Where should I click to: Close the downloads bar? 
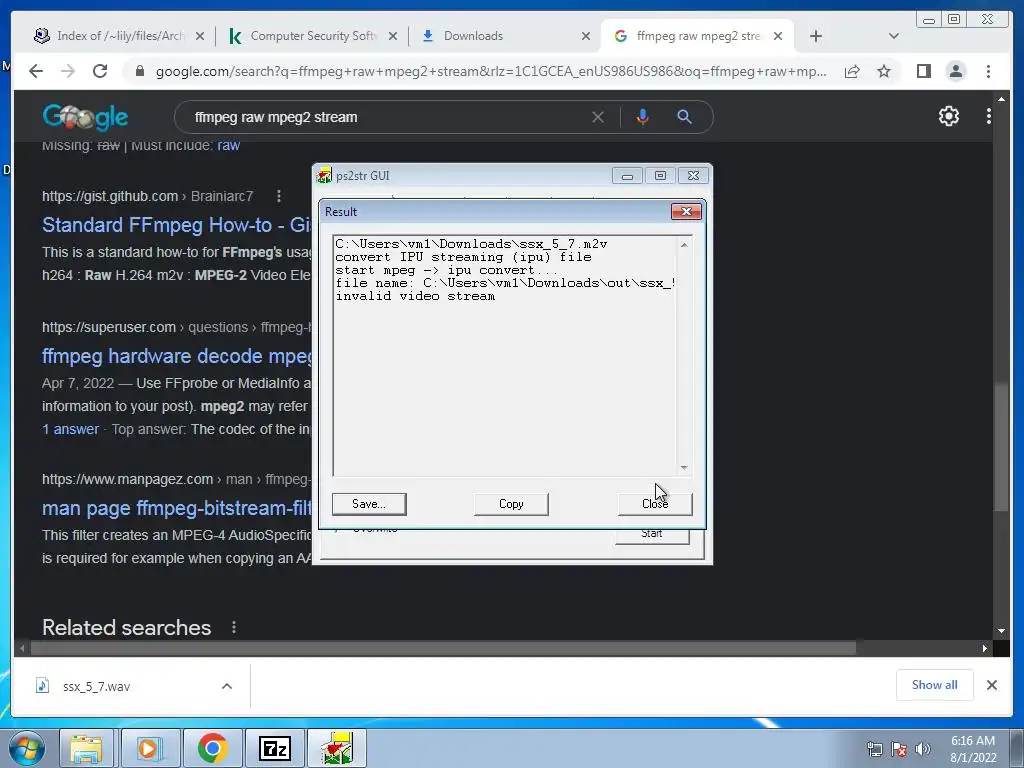[x=991, y=685]
